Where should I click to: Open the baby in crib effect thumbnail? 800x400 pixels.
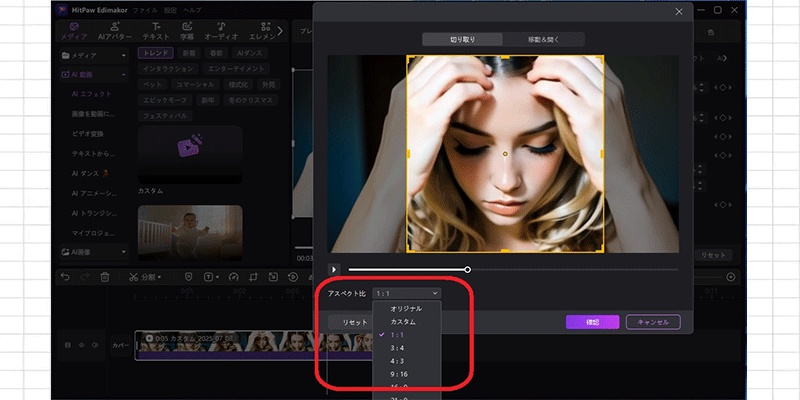tap(190, 233)
